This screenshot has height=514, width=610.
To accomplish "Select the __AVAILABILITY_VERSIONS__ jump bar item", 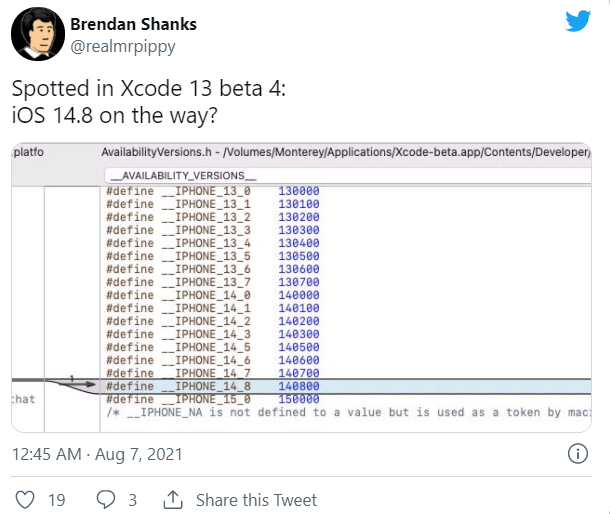I will point(183,175).
